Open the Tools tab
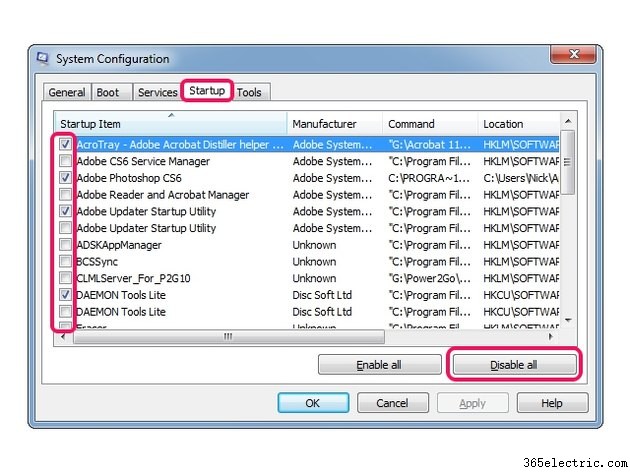 (x=249, y=92)
